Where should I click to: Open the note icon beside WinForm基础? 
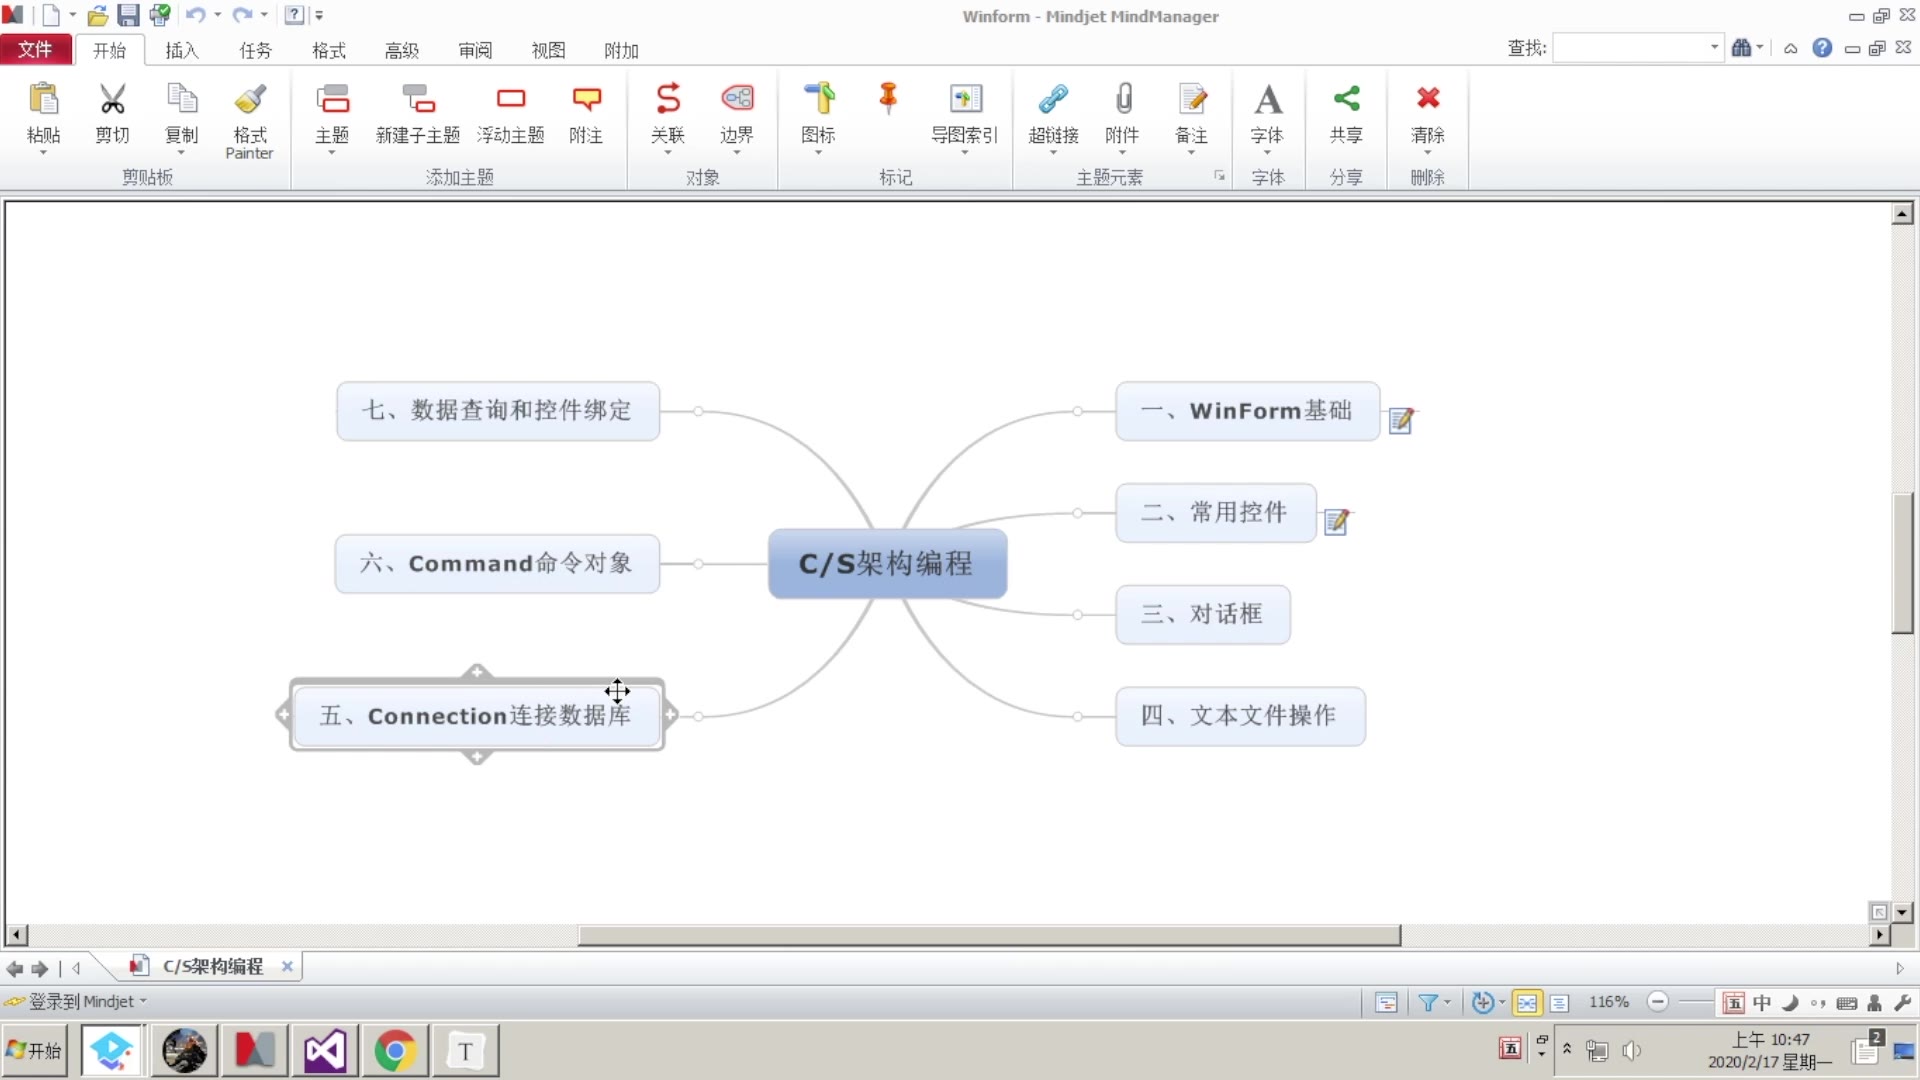click(x=1401, y=420)
